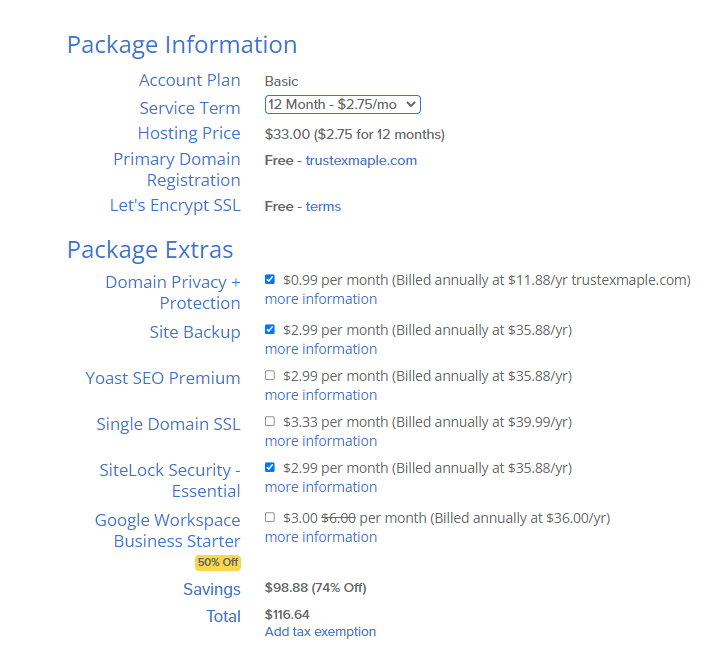Enable Single Domain SSL checkbox

tap(270, 422)
